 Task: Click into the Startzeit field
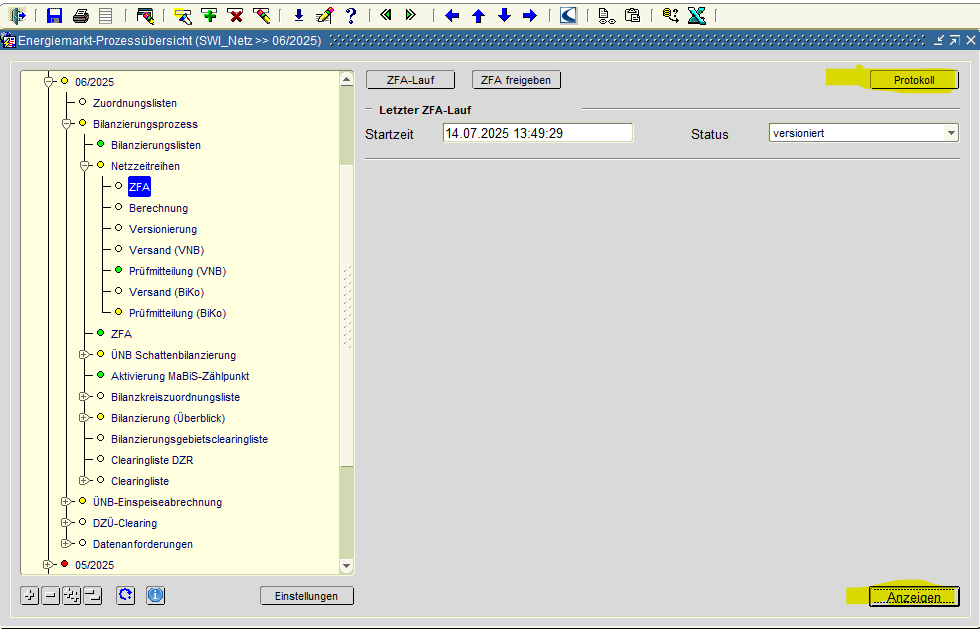[537, 133]
